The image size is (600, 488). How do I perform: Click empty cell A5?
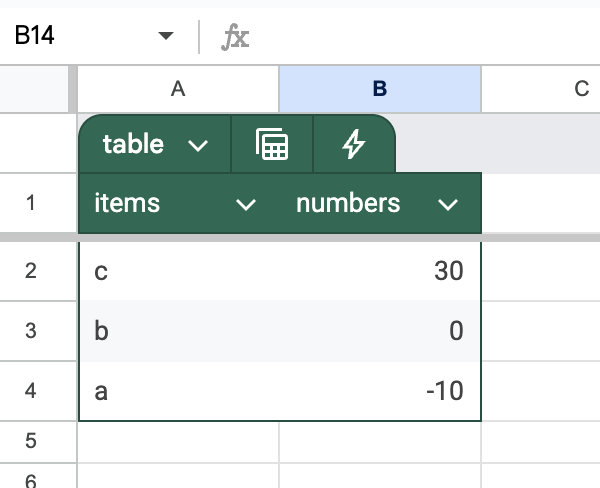pyautogui.click(x=178, y=442)
